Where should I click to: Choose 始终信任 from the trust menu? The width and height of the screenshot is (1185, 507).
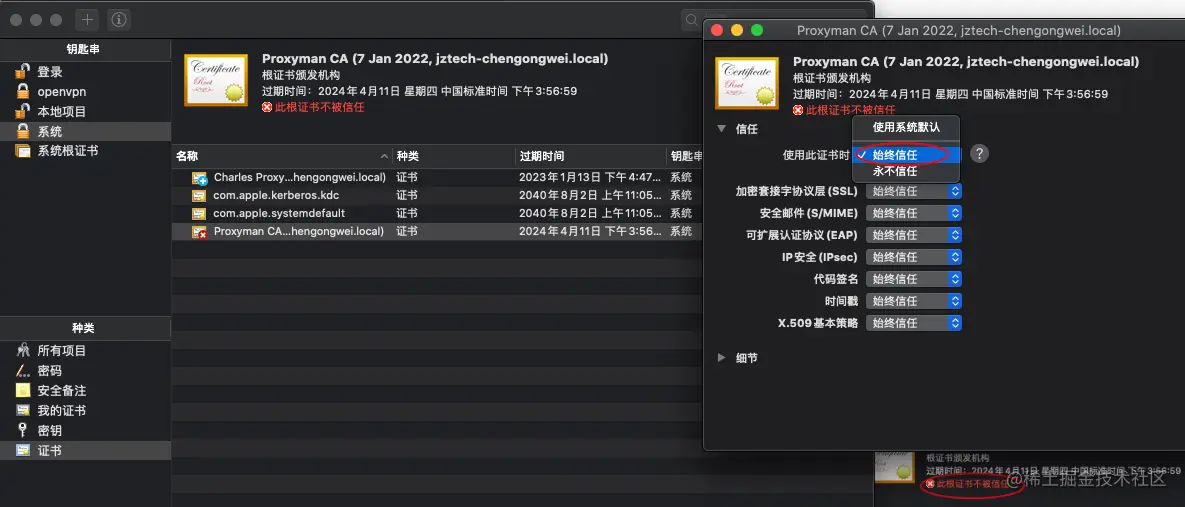click(906, 155)
